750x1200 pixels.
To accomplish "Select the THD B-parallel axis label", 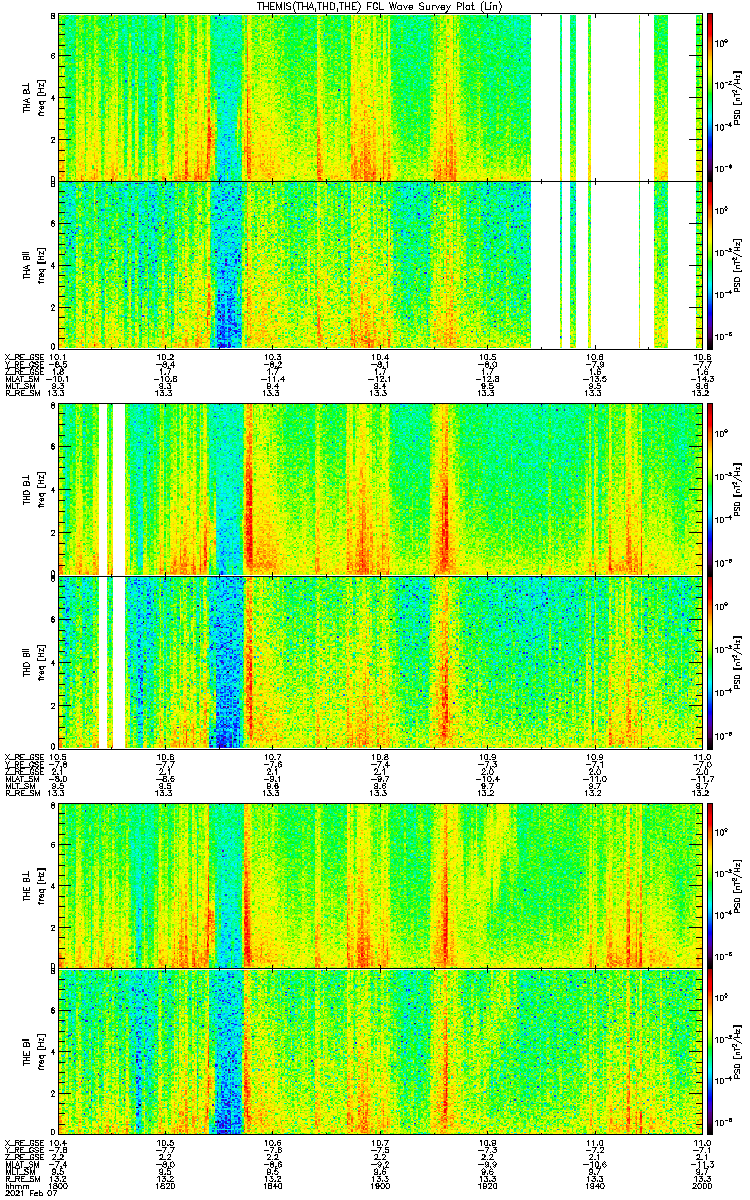I will click(28, 661).
